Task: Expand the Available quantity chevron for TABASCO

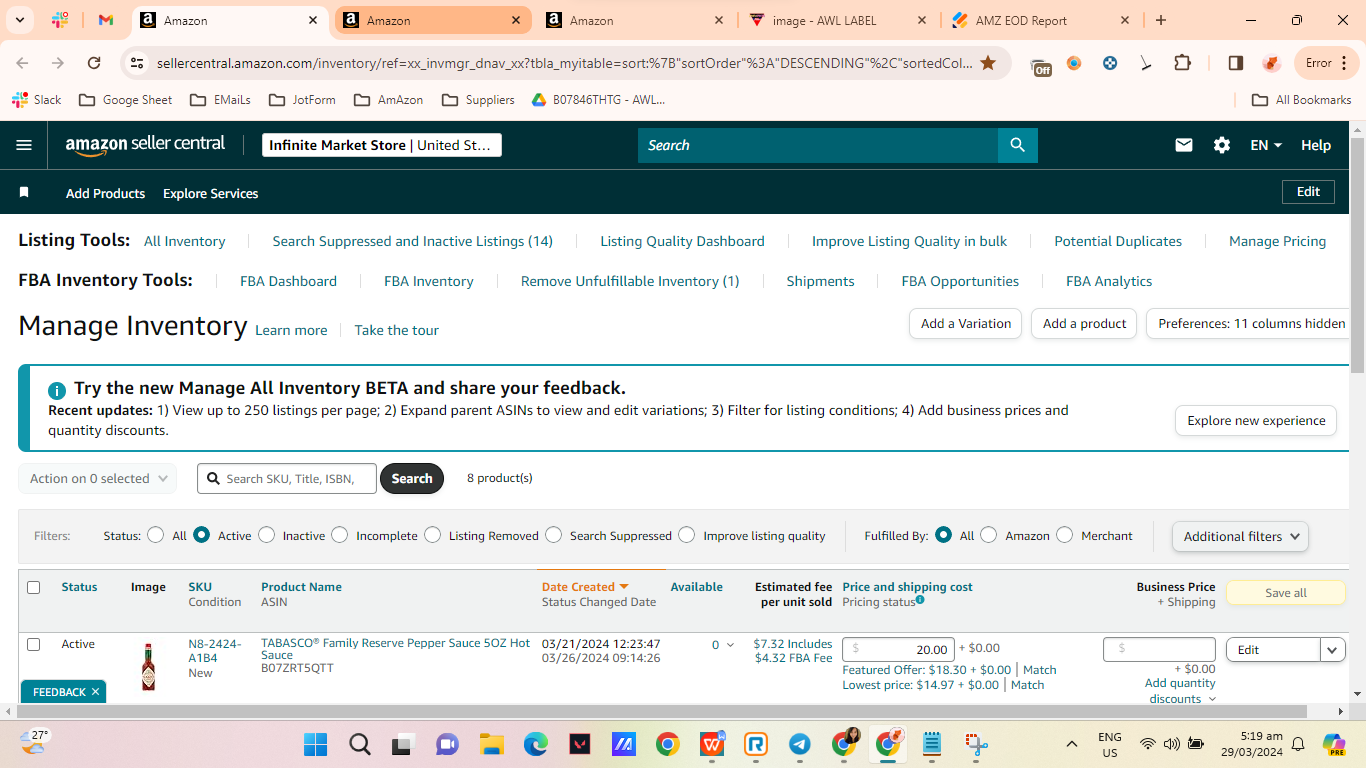Action: (730, 645)
